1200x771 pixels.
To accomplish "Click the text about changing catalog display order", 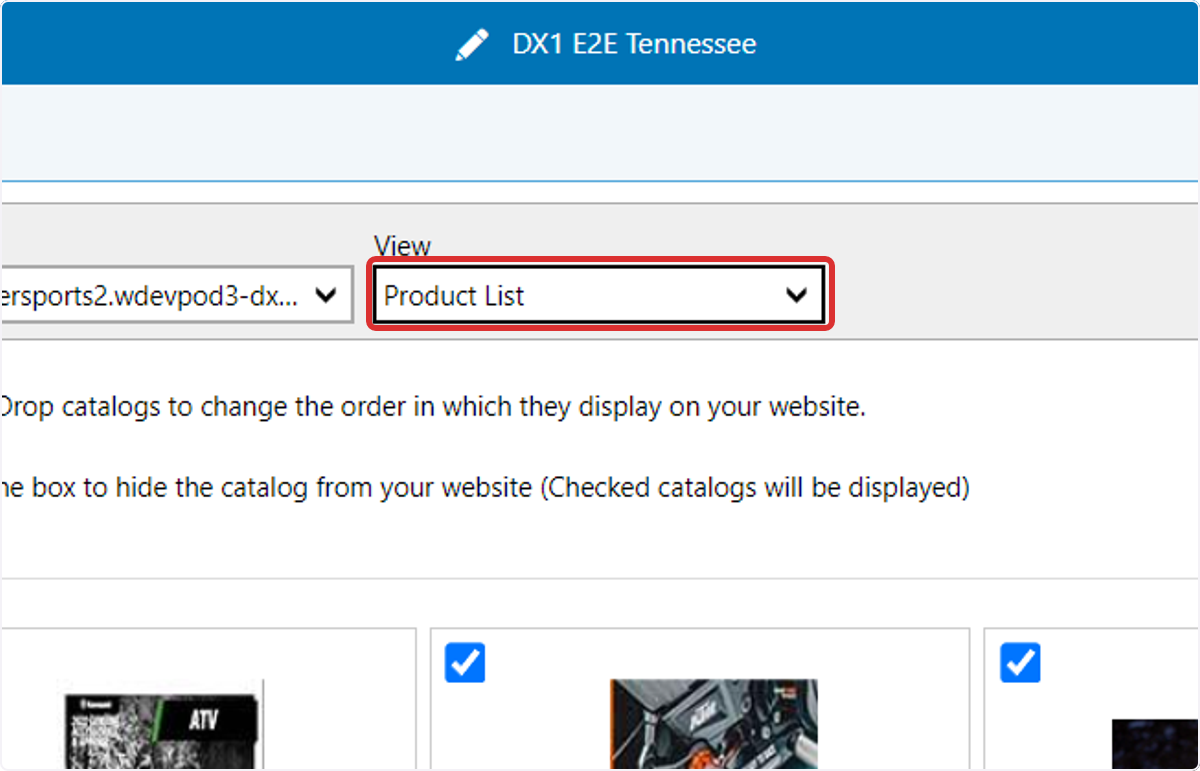I will tap(432, 408).
